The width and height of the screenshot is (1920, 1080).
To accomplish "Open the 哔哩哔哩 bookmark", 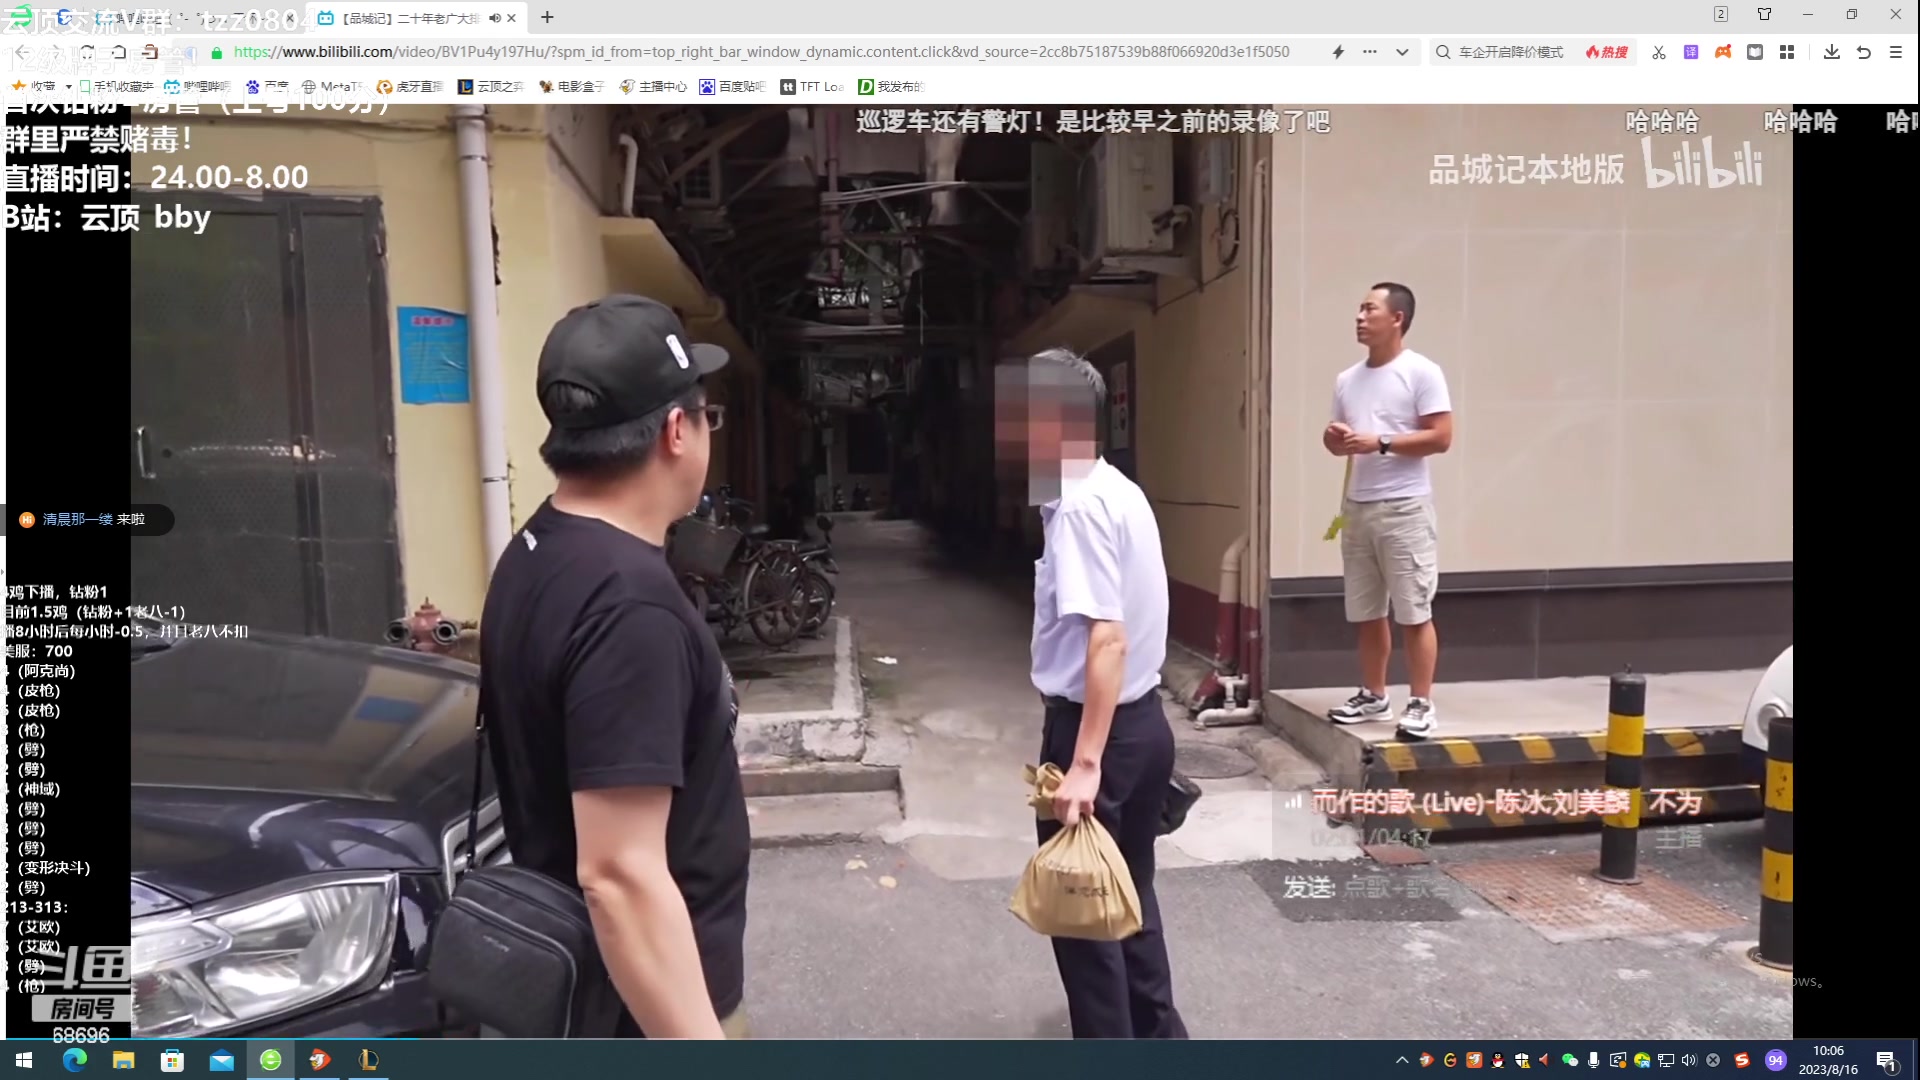I will tap(197, 87).
